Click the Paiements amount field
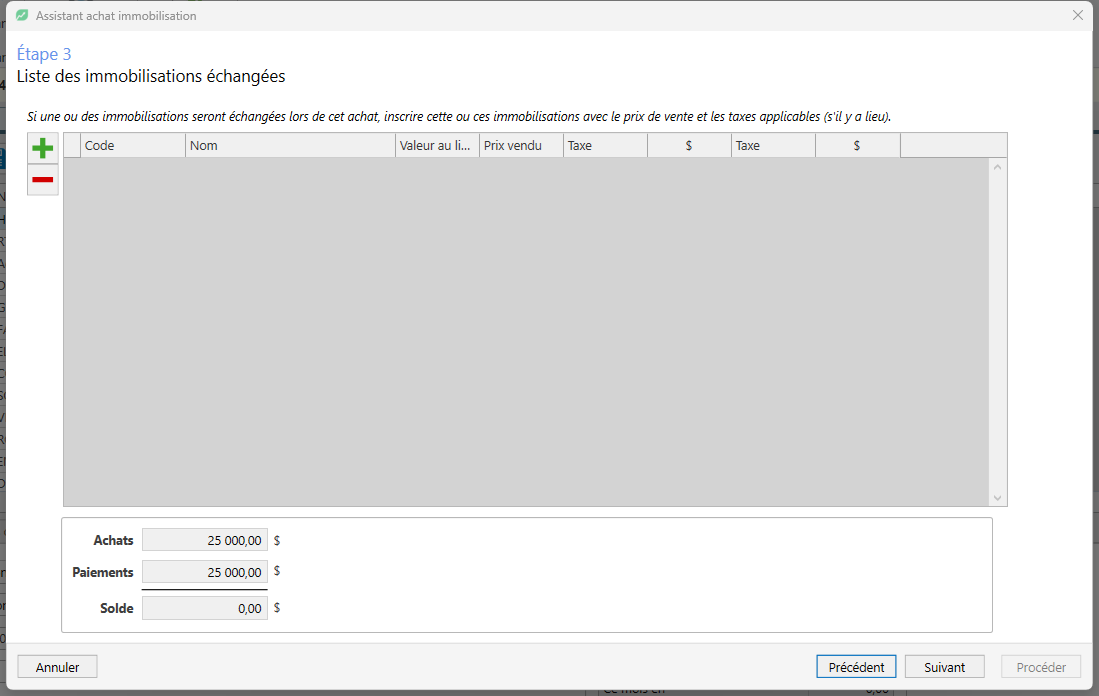1099x696 pixels. point(205,572)
